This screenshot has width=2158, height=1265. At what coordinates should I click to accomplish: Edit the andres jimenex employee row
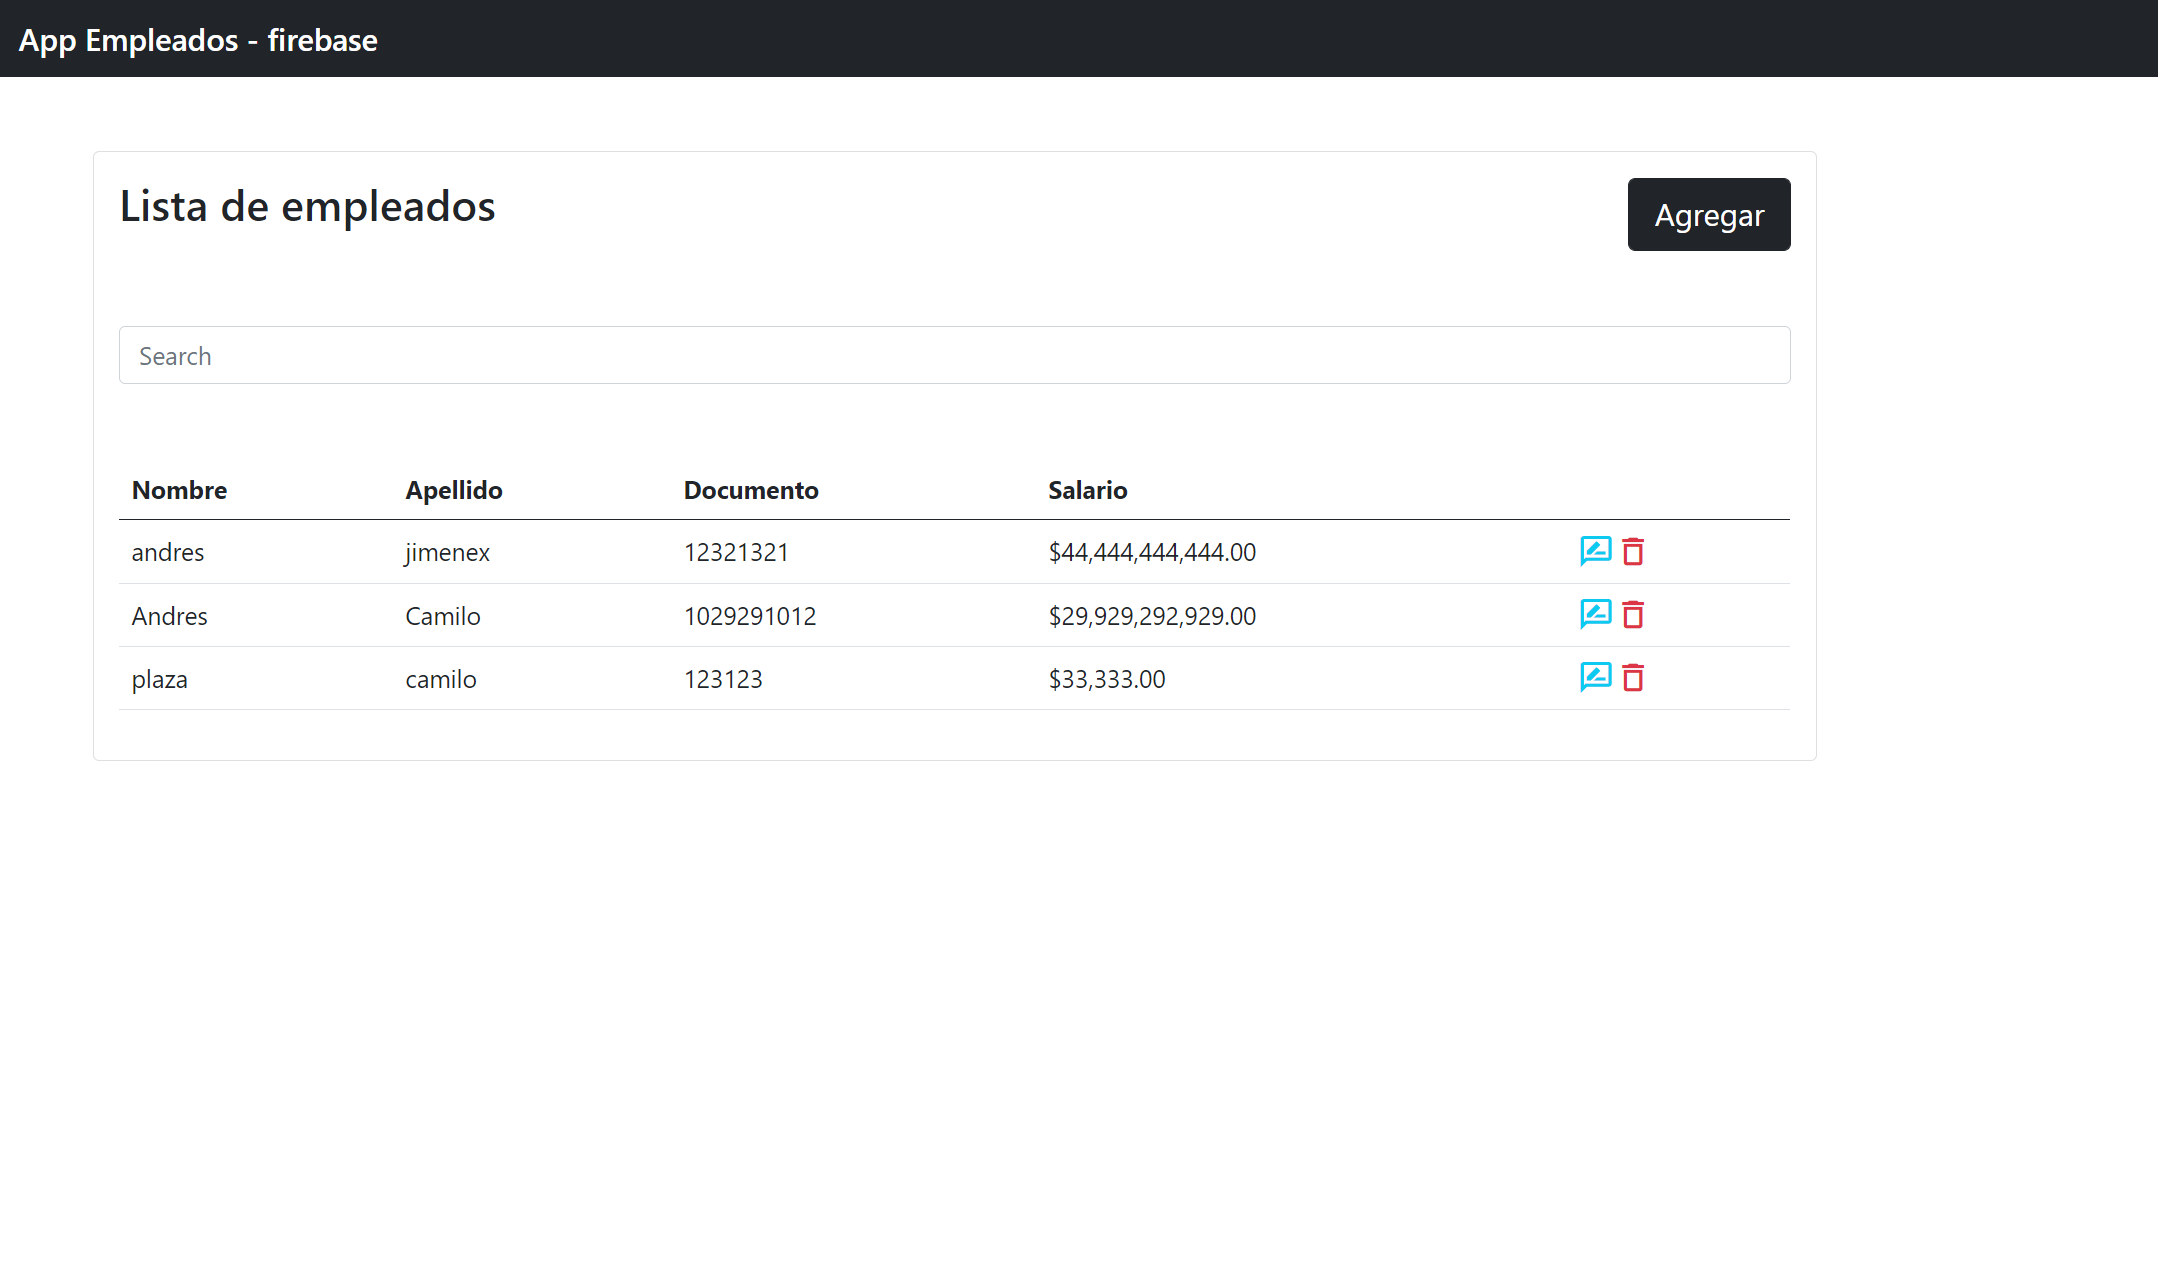(1595, 551)
